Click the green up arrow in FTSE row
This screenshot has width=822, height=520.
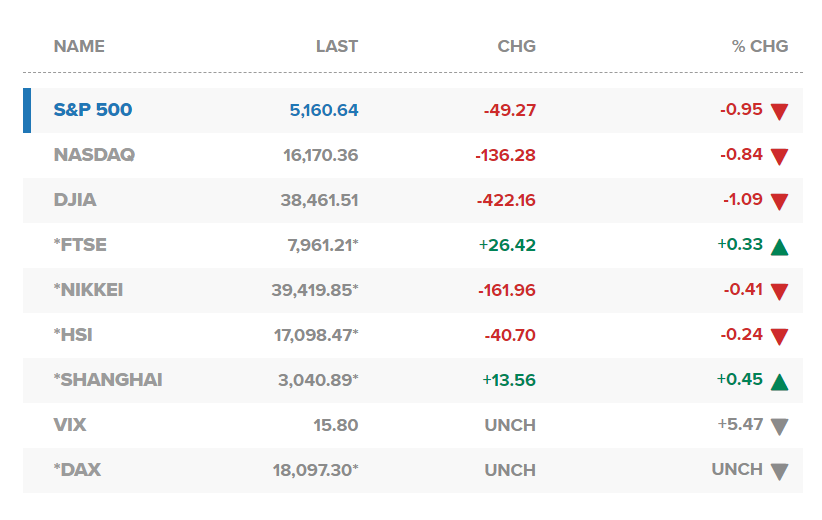coord(779,246)
